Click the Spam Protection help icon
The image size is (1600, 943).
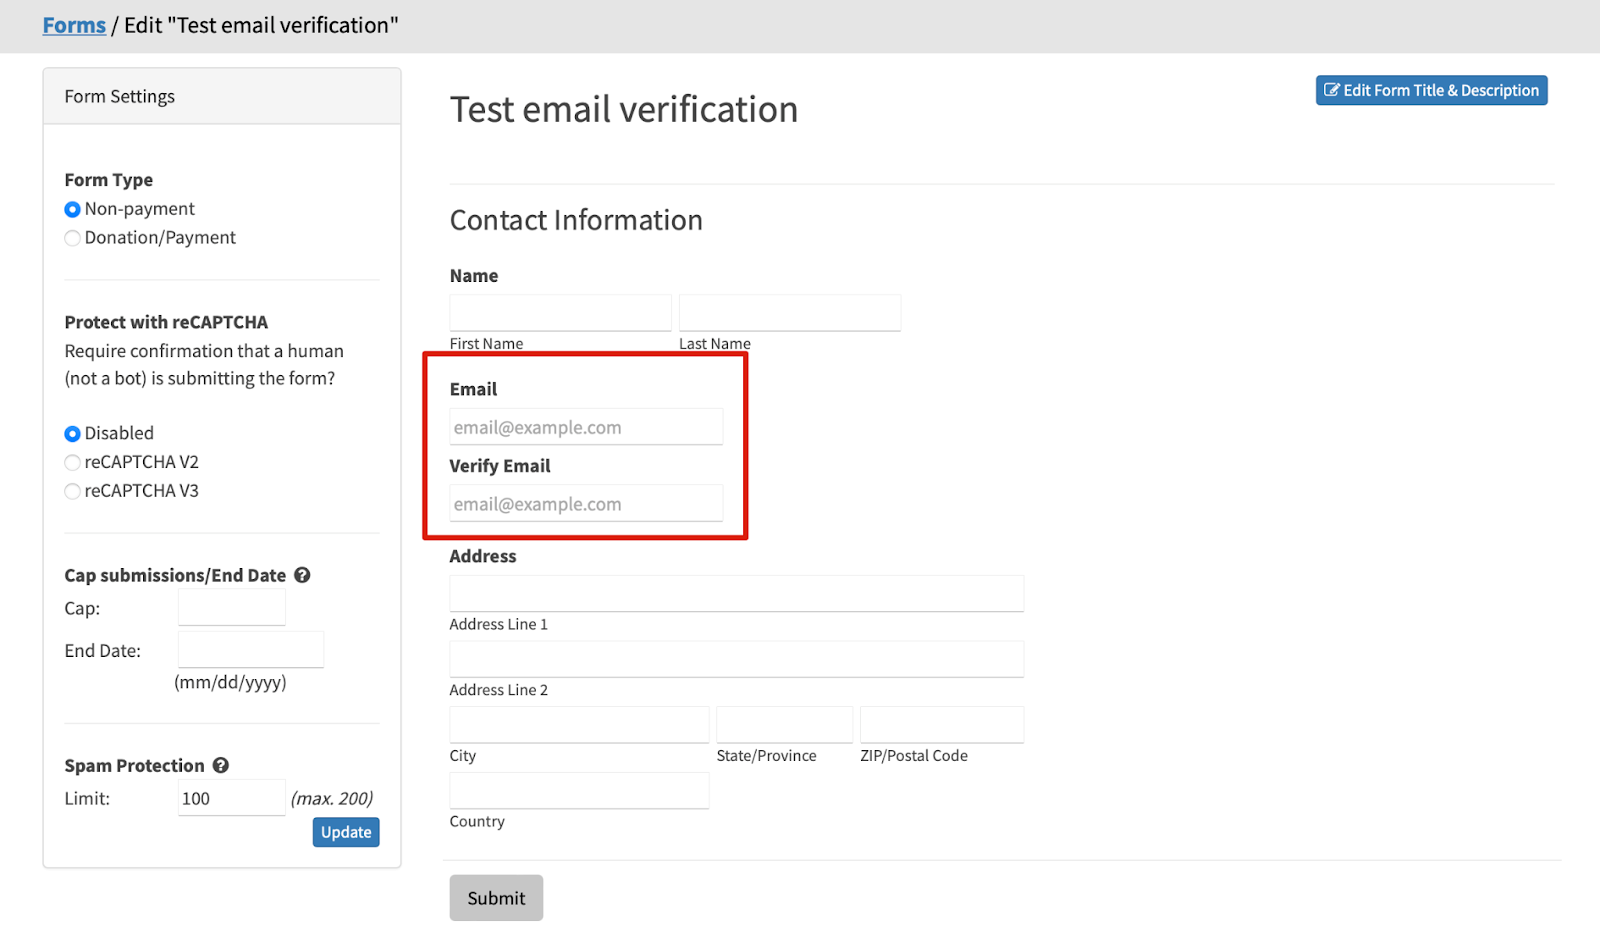coord(221,765)
